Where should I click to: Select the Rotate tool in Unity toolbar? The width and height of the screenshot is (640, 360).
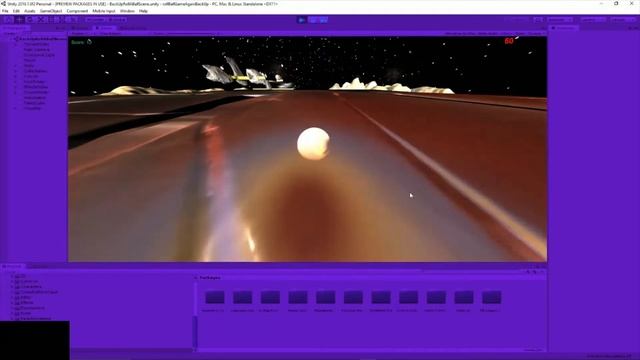tap(30, 20)
